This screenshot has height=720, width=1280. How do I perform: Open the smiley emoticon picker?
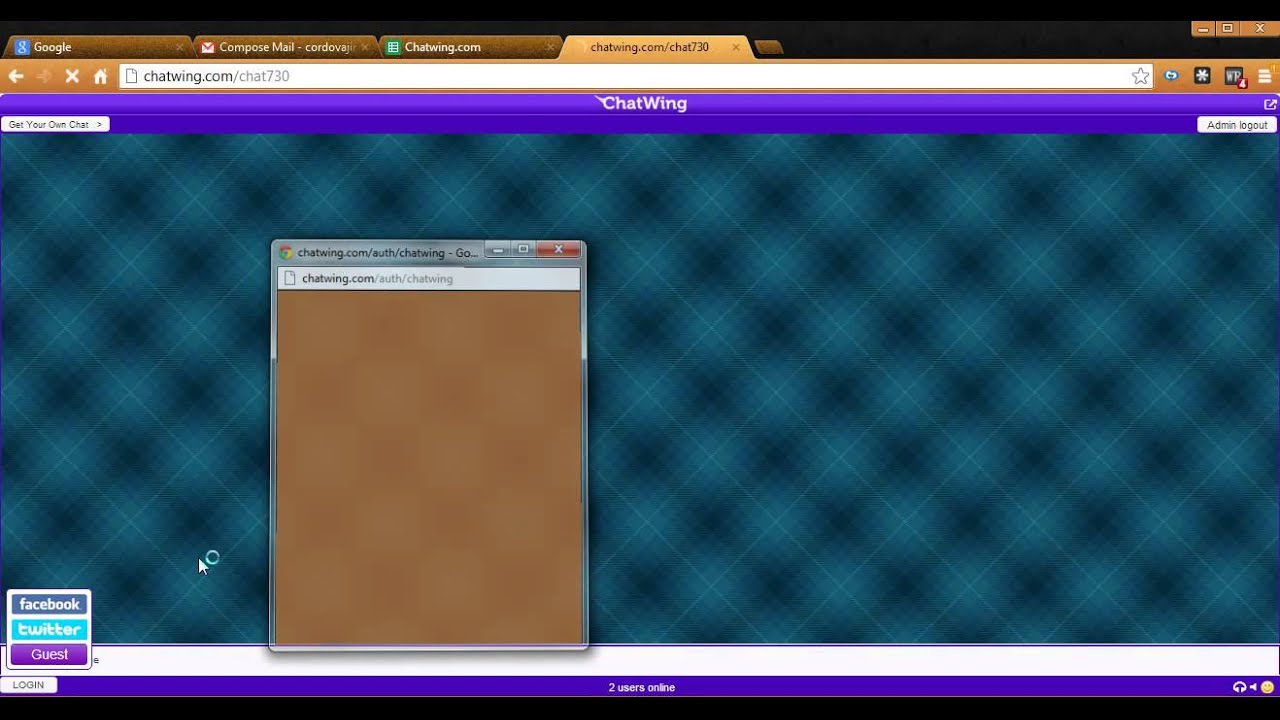click(x=1267, y=687)
